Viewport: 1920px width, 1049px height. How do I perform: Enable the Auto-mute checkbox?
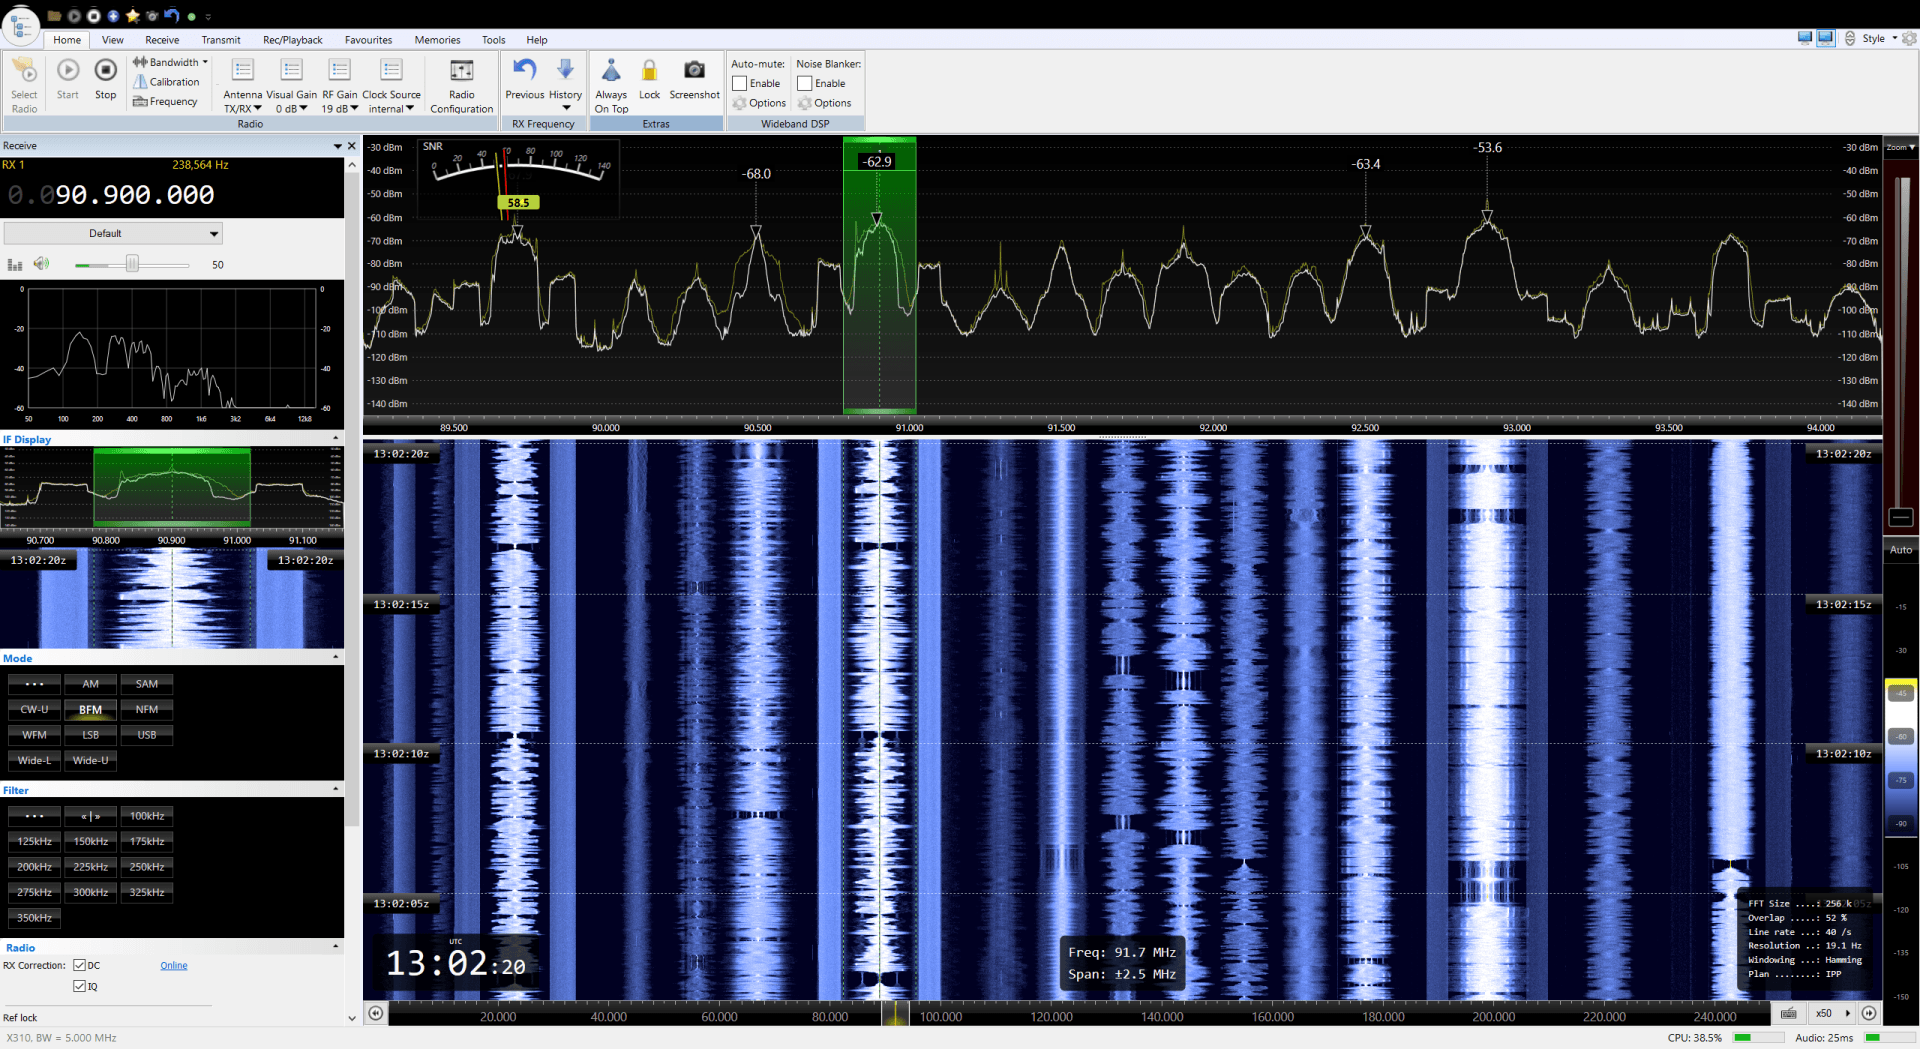740,84
